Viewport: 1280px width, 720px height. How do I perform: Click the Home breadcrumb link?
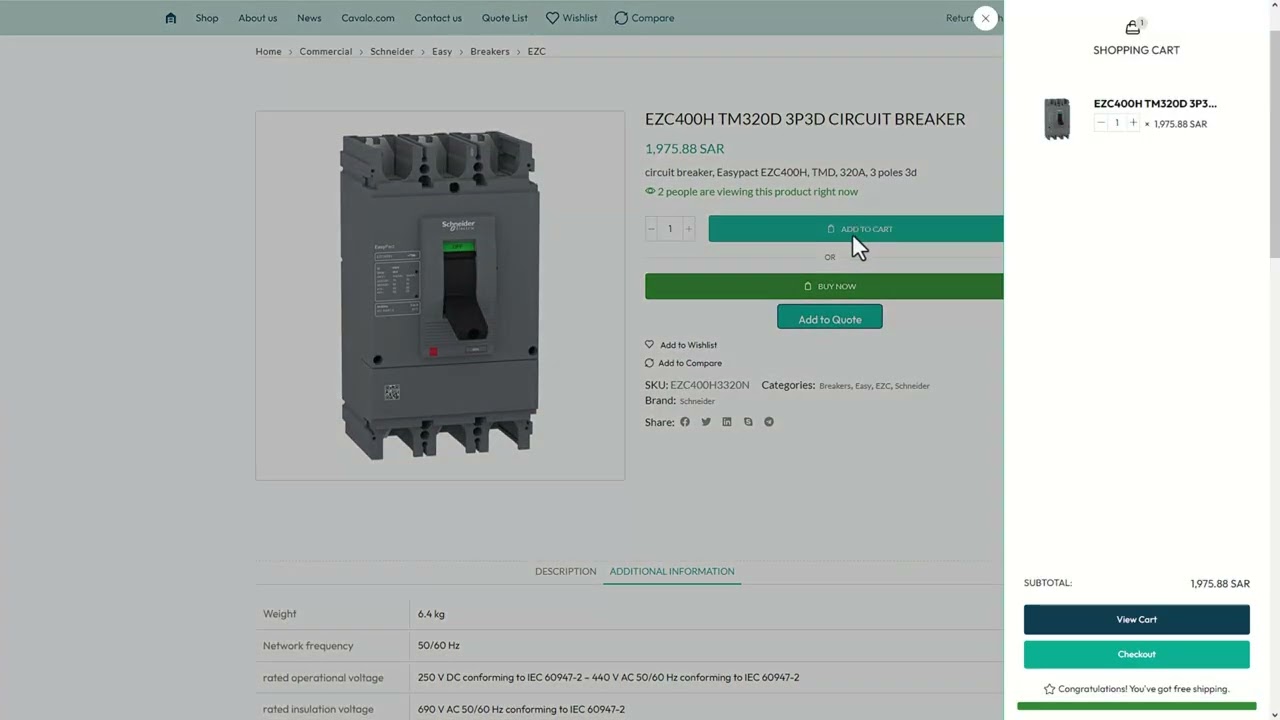tap(268, 51)
